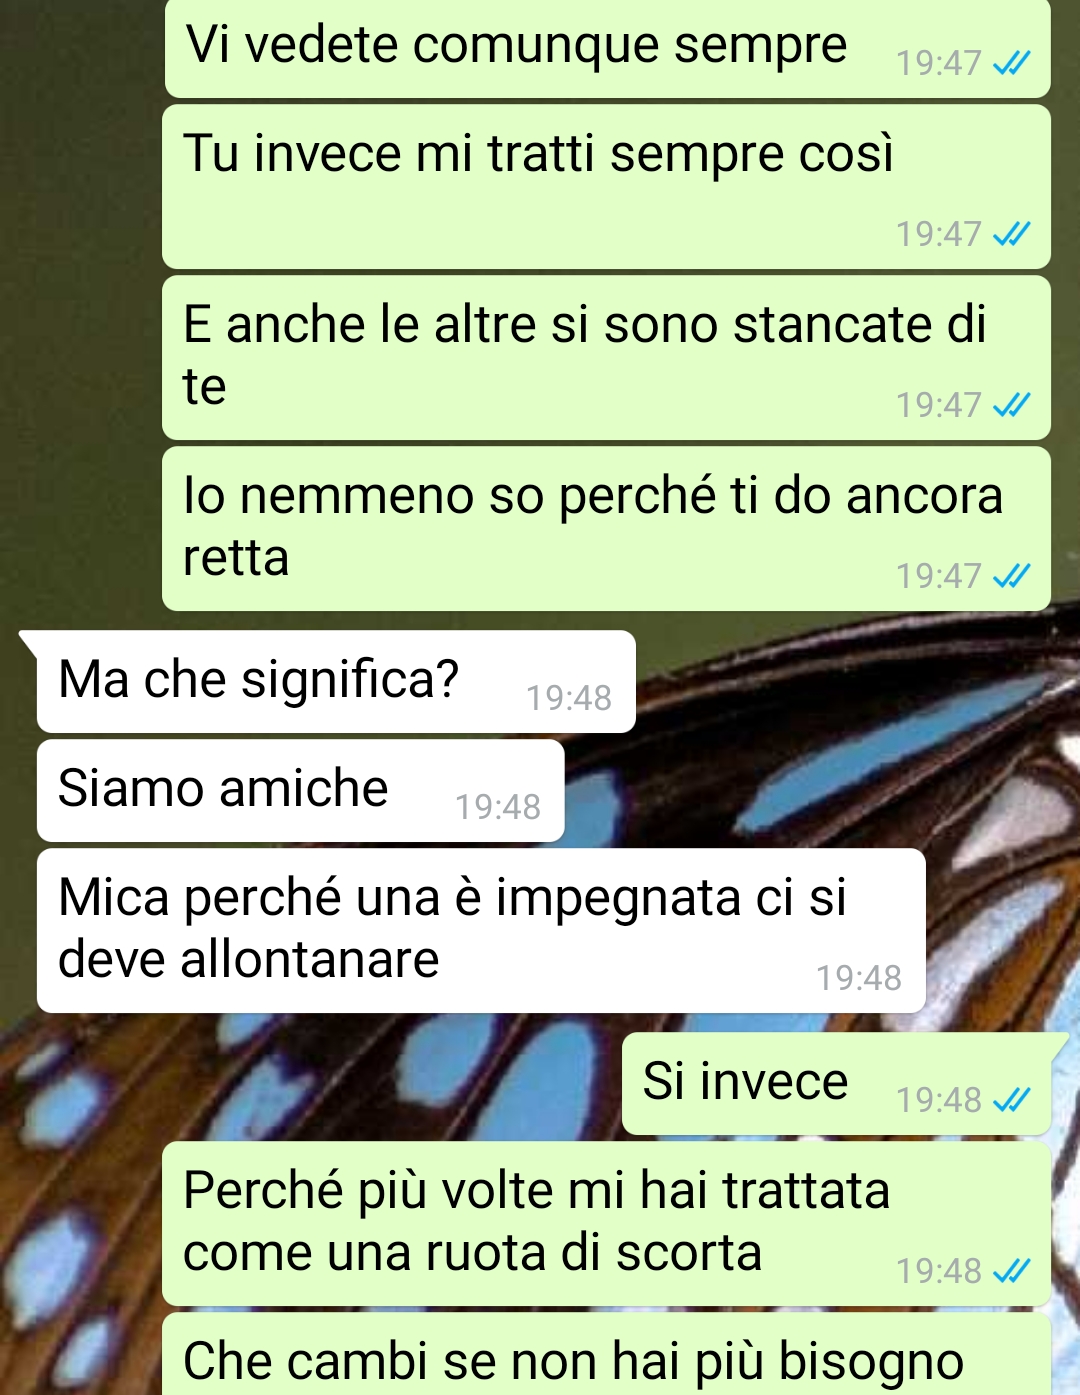Tap the 'Che cambi se non hai più bisogno' bubble

tap(607, 1355)
